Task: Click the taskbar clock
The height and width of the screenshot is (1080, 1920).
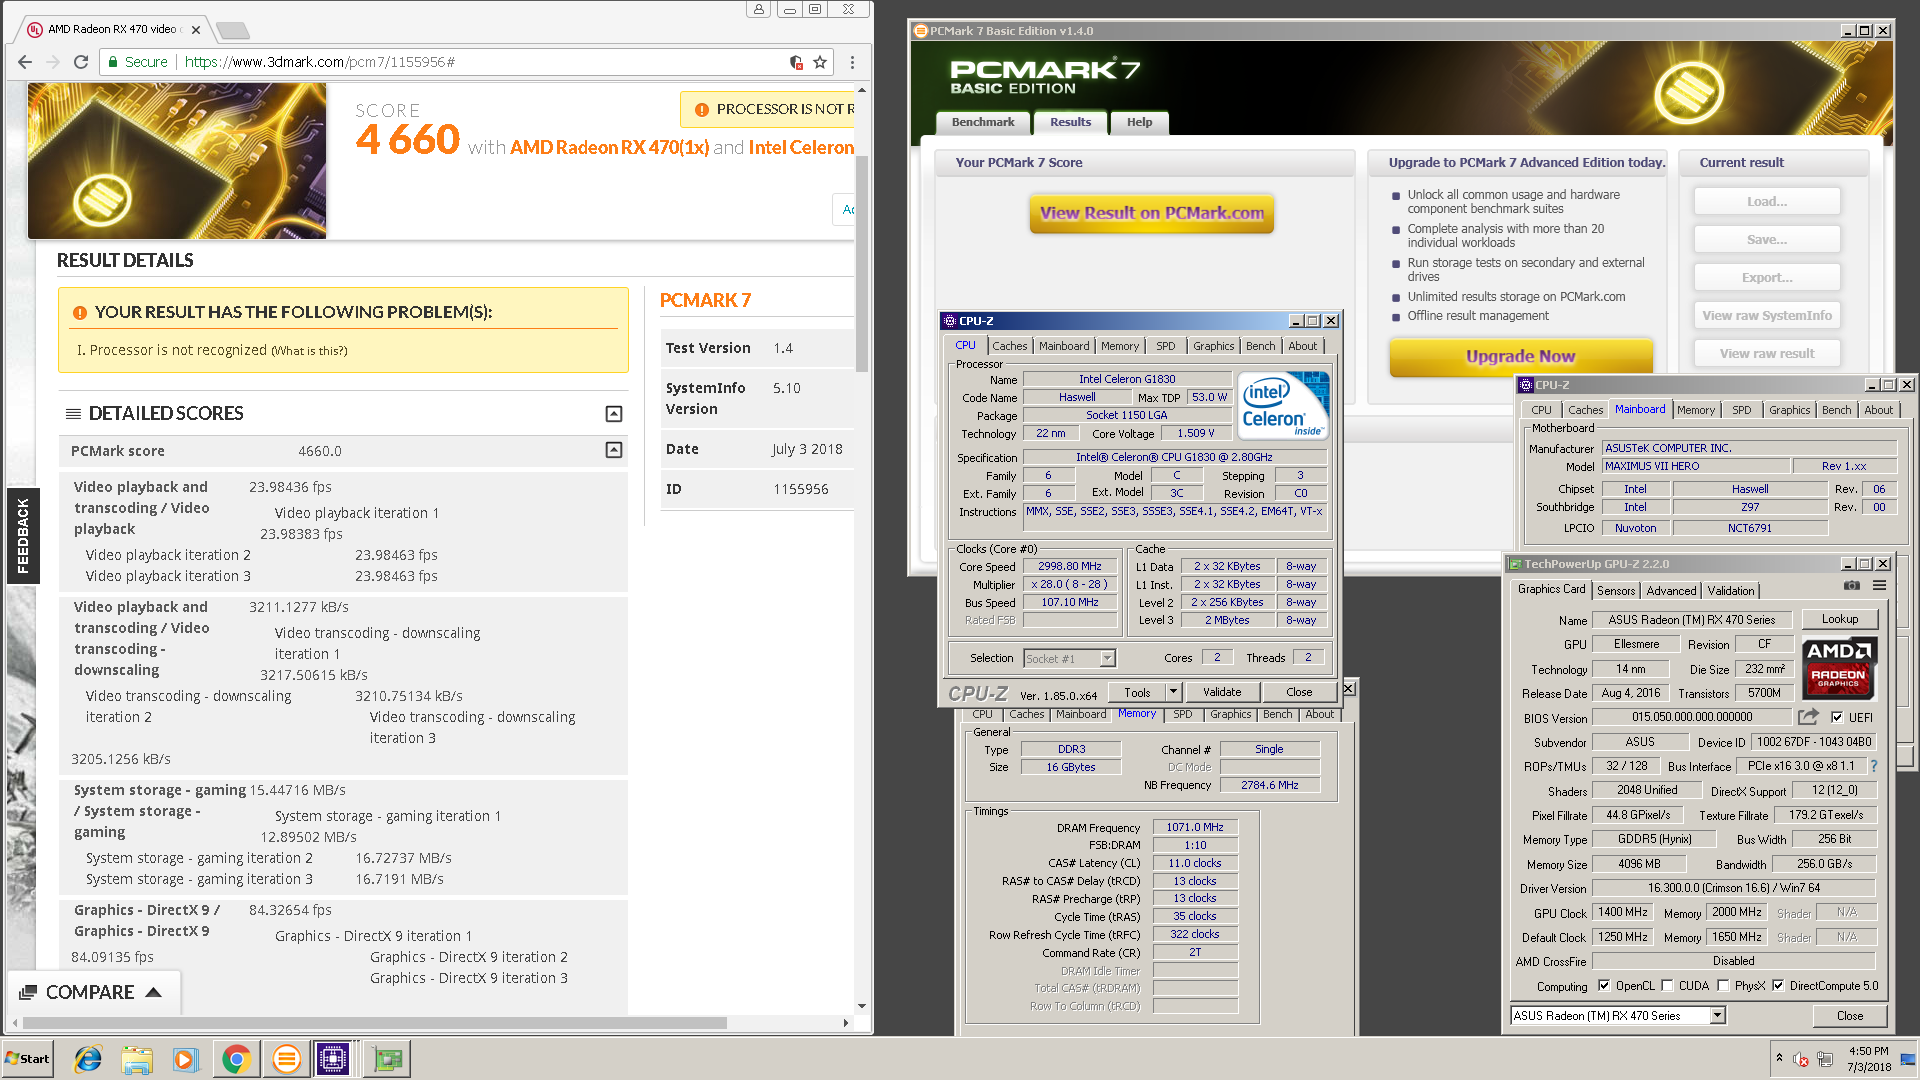Action: pos(1868,1059)
